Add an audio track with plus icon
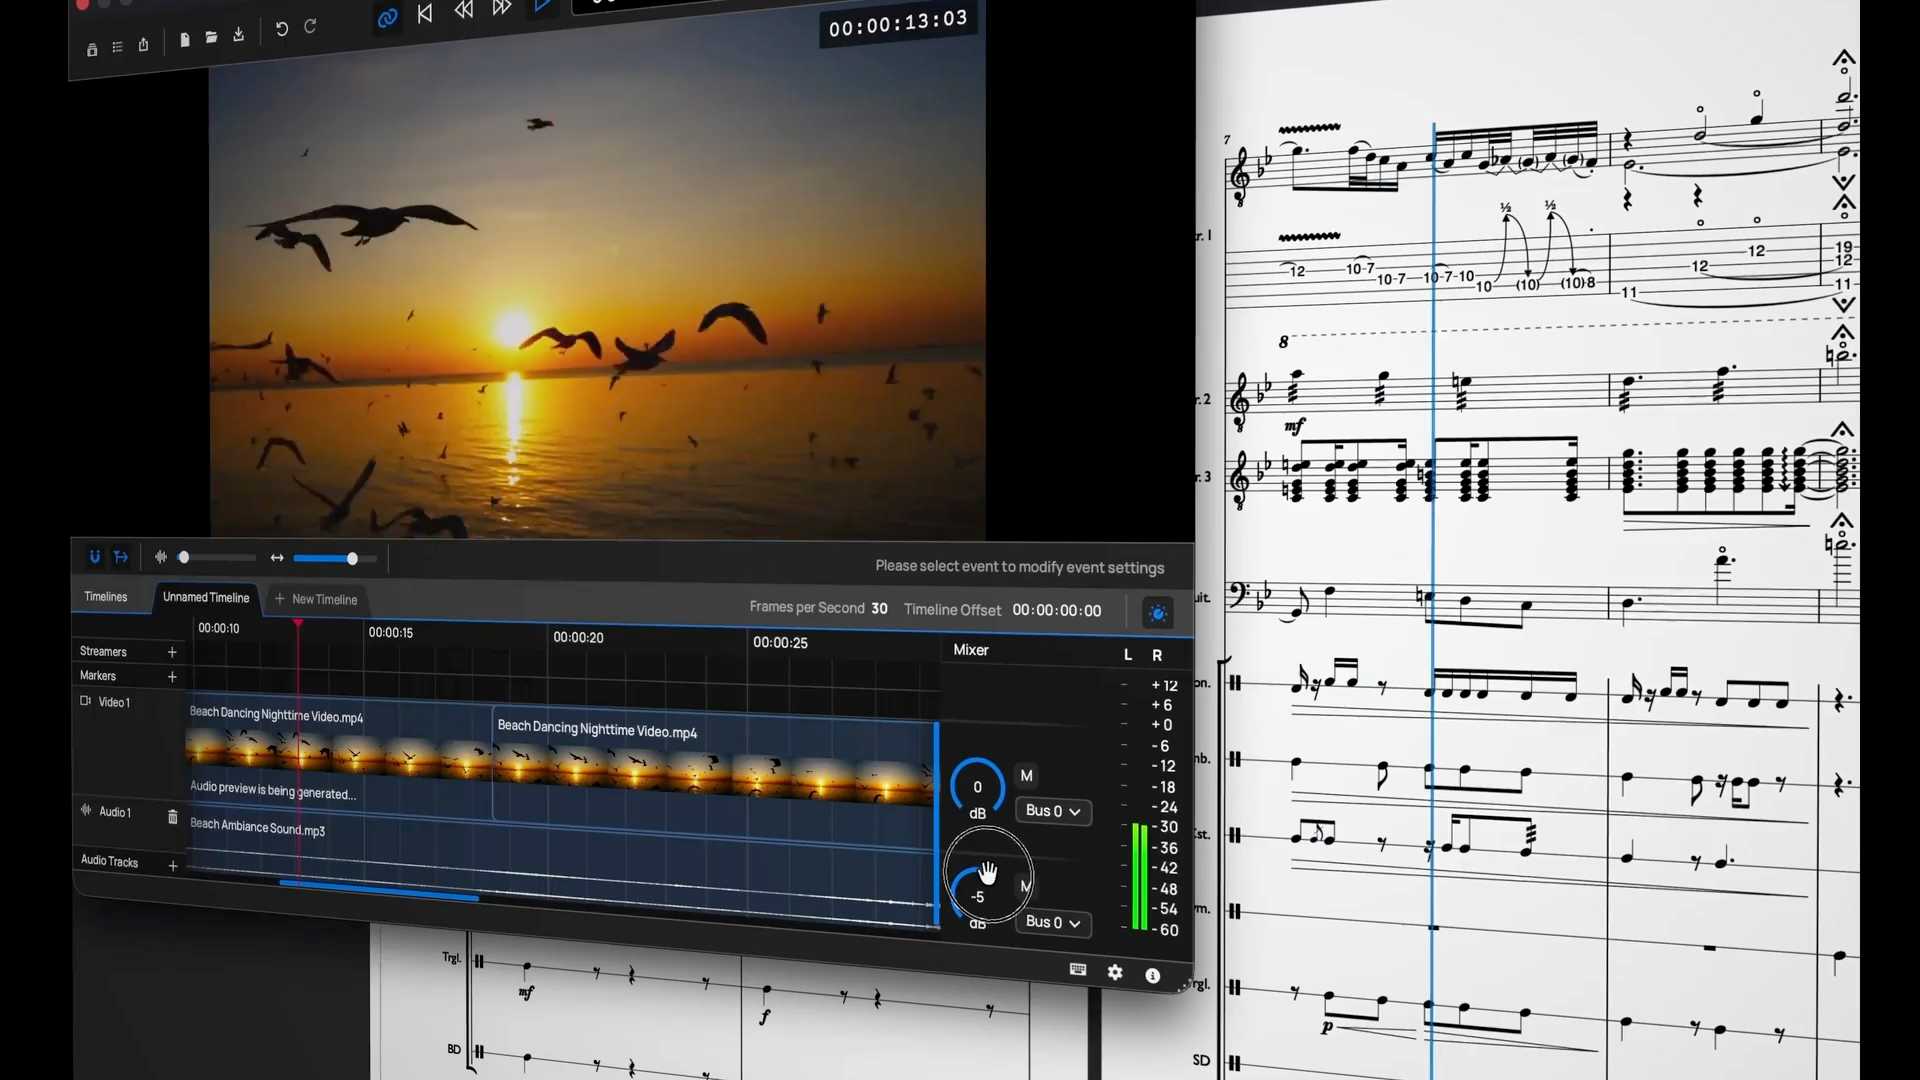The width and height of the screenshot is (1920, 1080). click(x=173, y=866)
